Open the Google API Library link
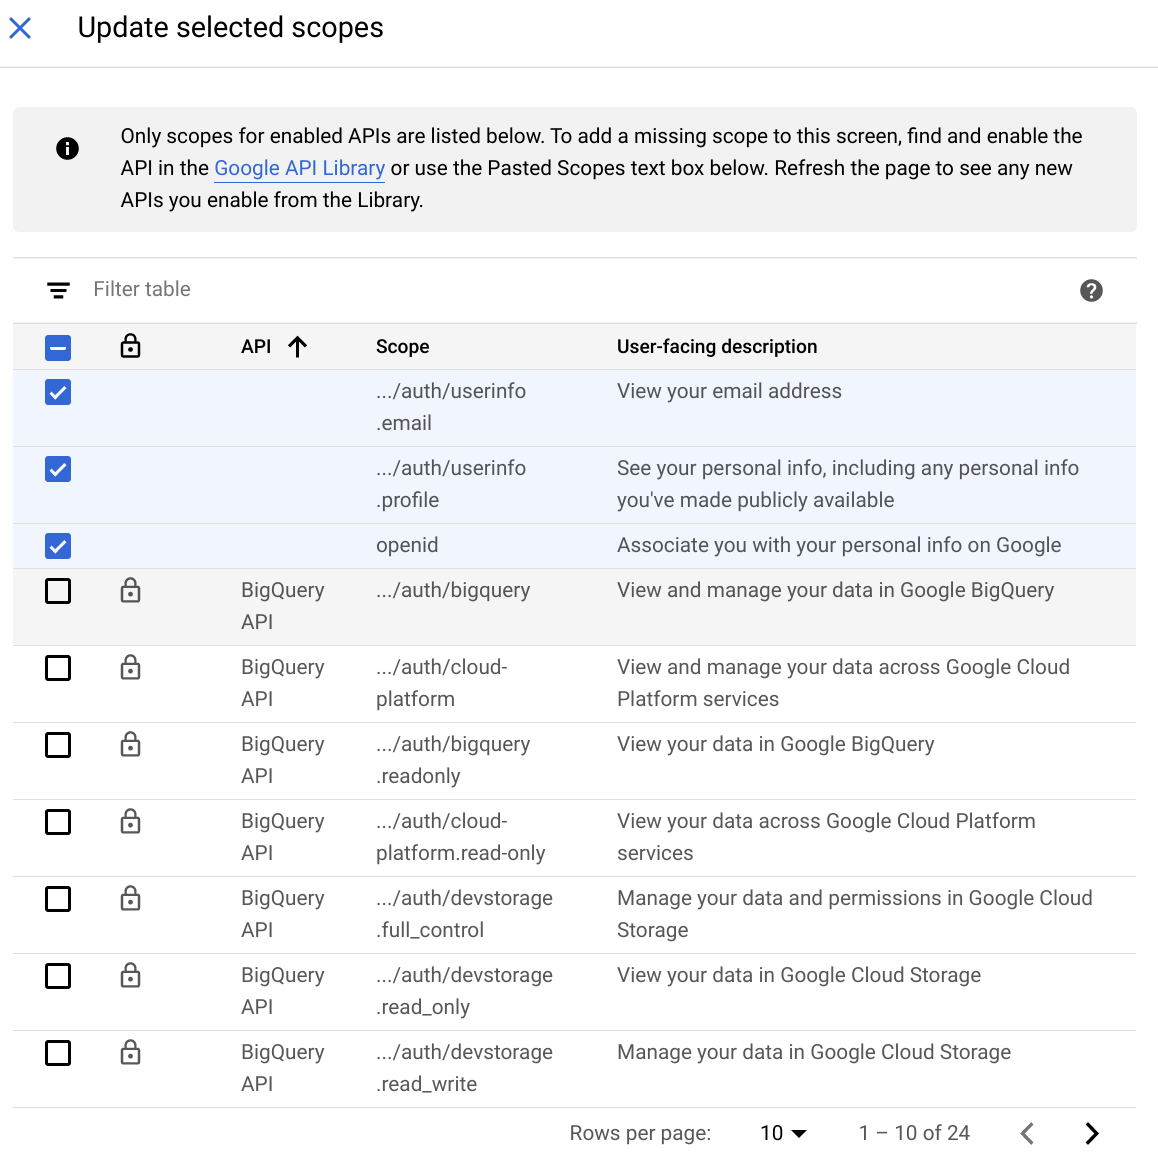The image size is (1158, 1159). [x=299, y=168]
